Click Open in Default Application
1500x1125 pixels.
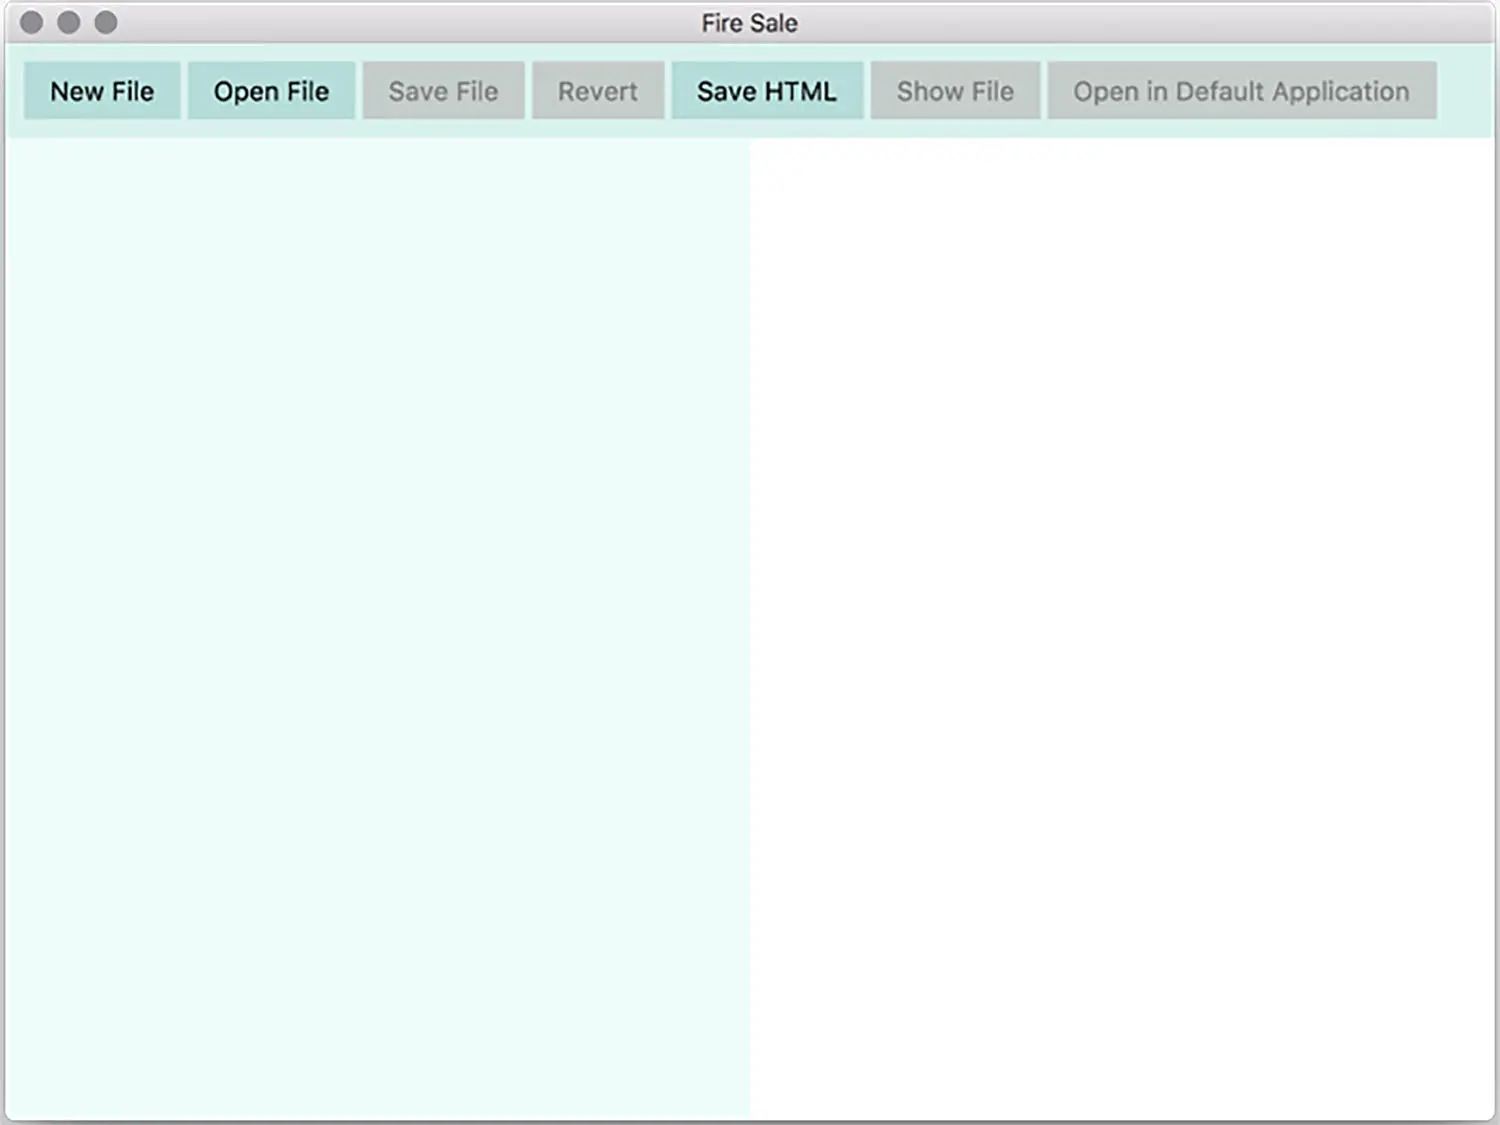1242,91
